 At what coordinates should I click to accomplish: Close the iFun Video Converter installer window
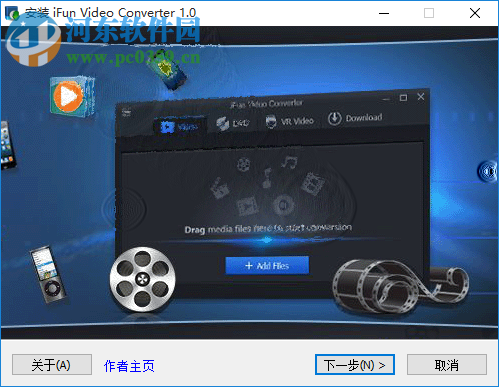click(475, 13)
